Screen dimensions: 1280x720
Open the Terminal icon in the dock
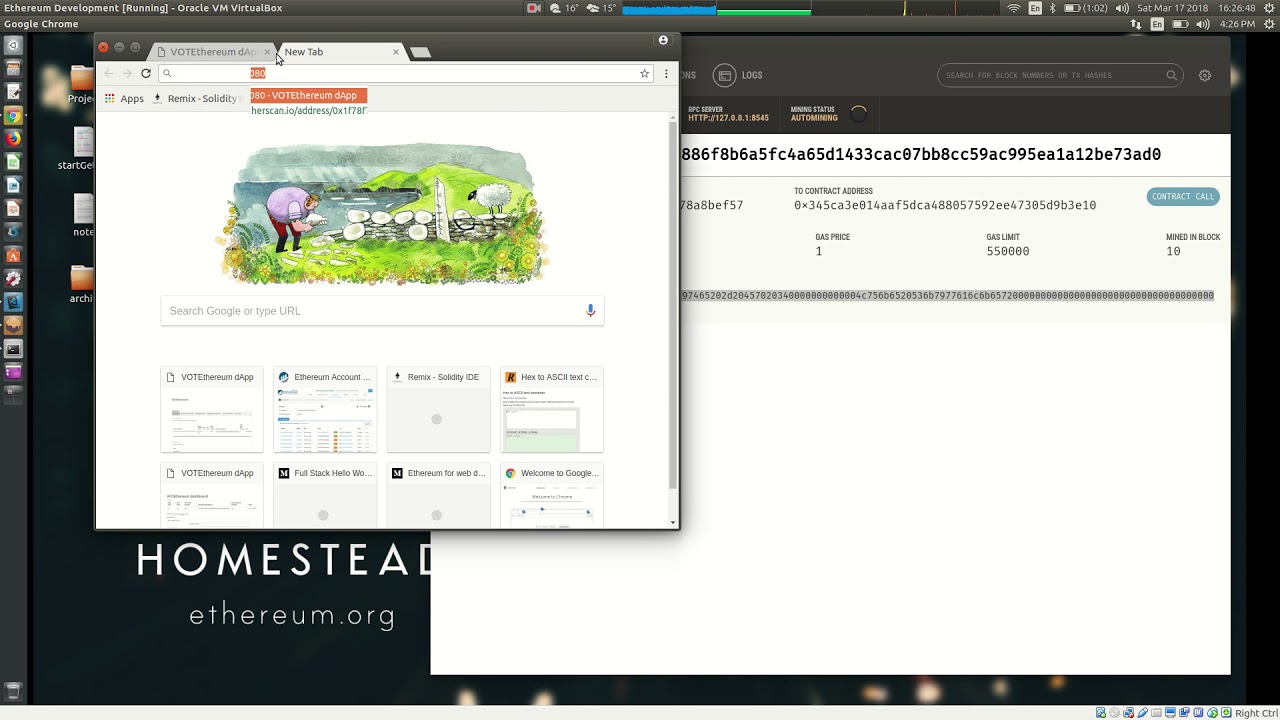(13, 349)
